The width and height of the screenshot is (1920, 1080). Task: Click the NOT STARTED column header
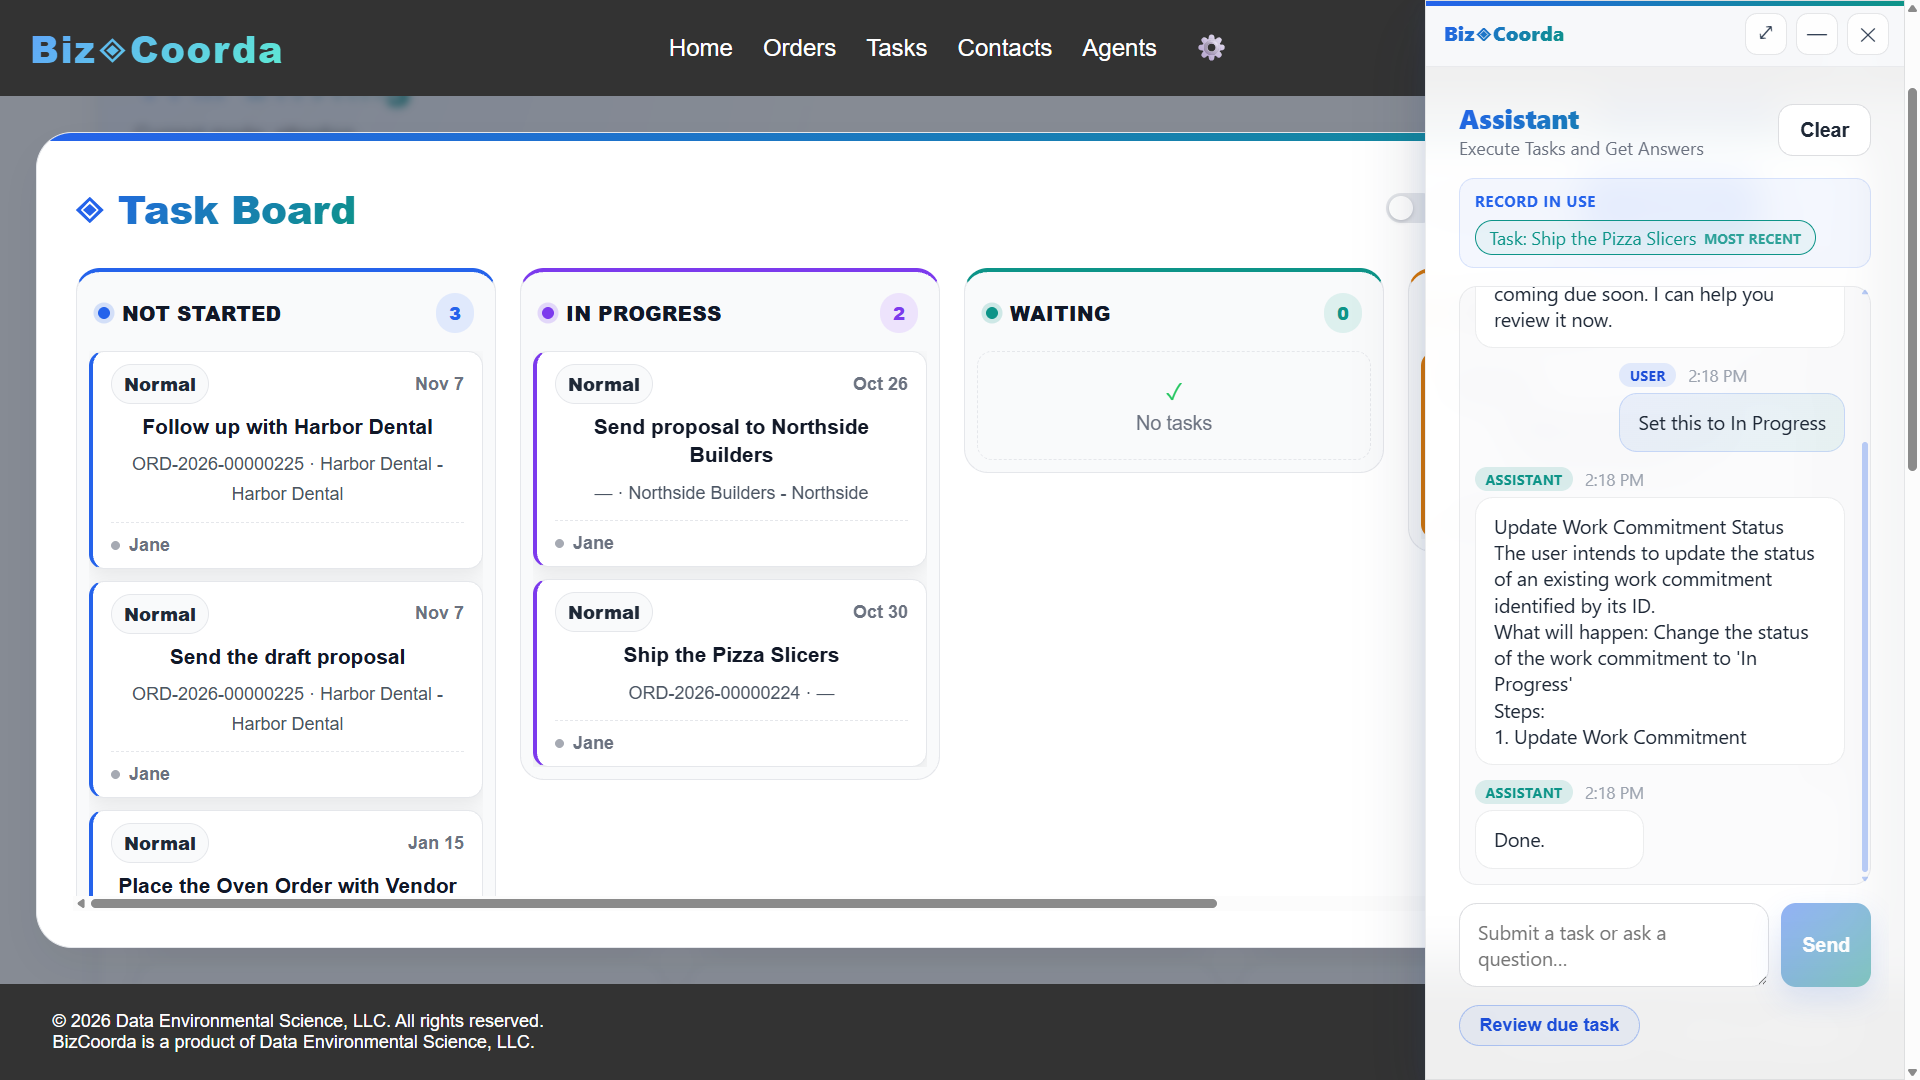(x=201, y=313)
